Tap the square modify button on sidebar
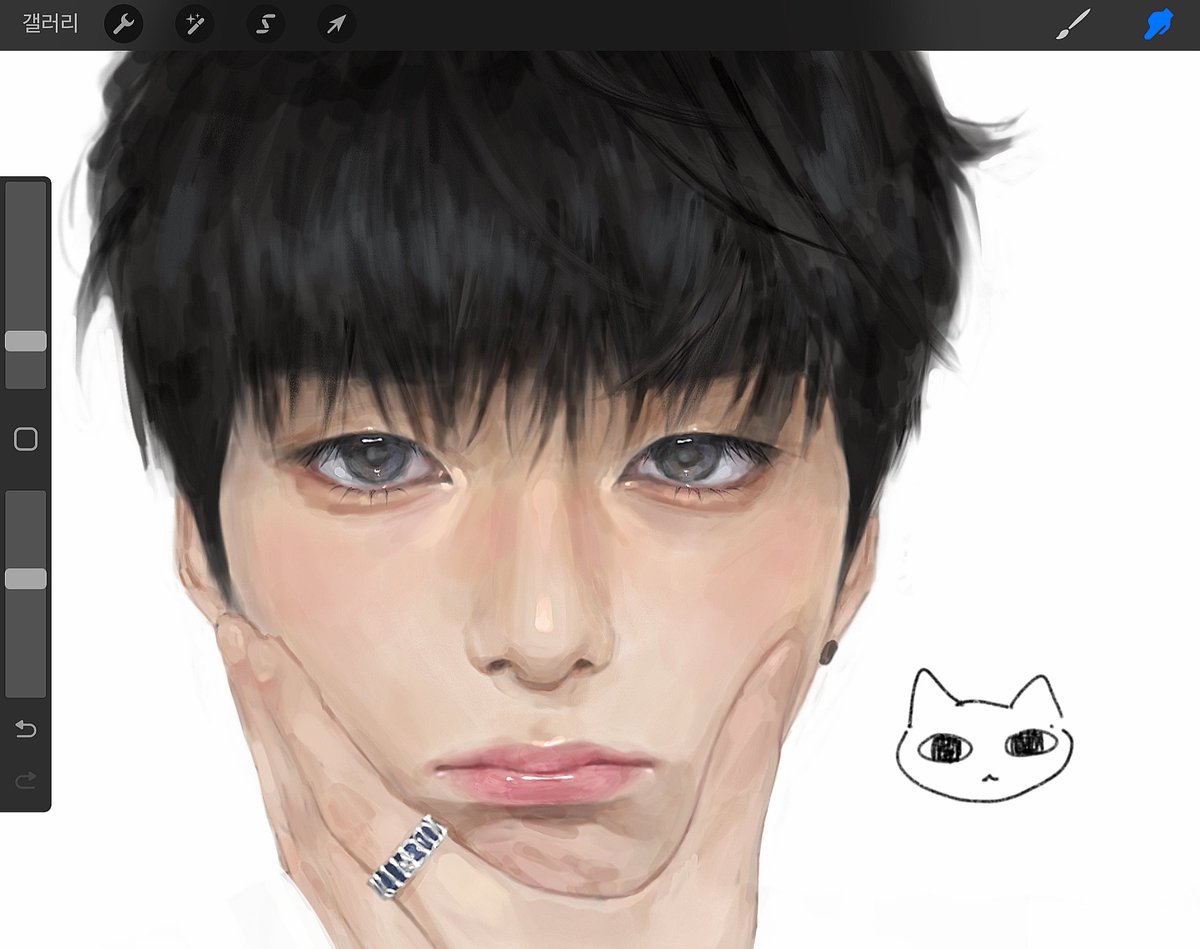The image size is (1200, 949). click(x=26, y=439)
